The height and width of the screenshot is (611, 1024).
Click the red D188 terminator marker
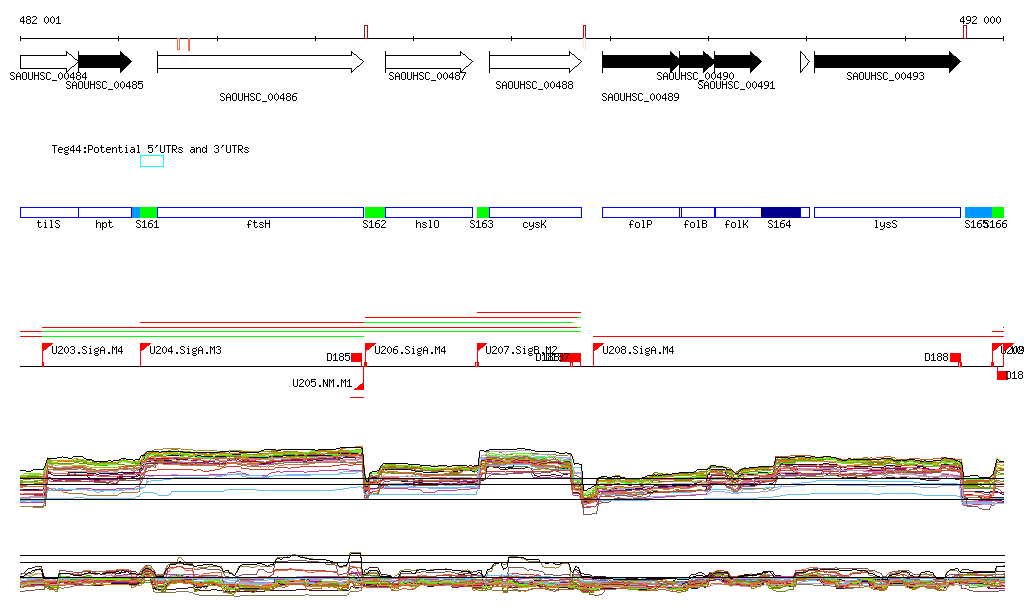(x=955, y=357)
